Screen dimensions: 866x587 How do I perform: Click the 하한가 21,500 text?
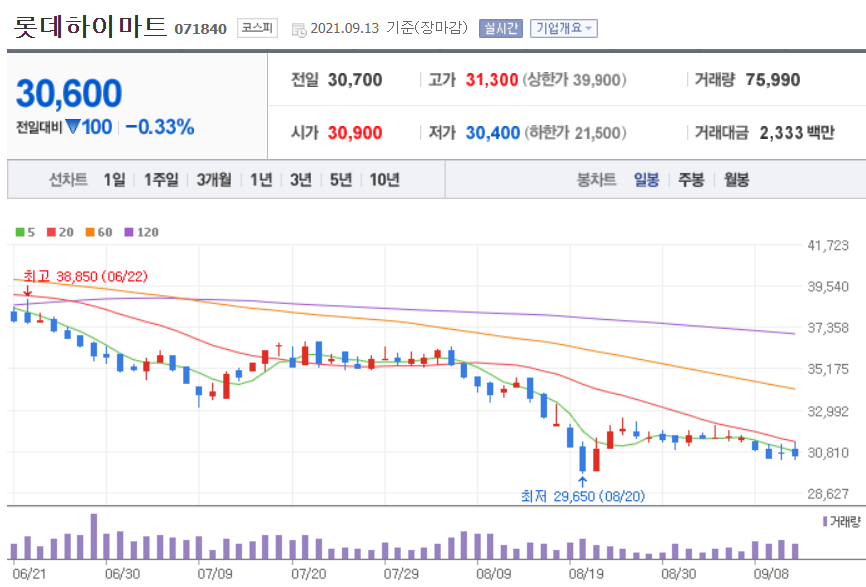point(575,133)
